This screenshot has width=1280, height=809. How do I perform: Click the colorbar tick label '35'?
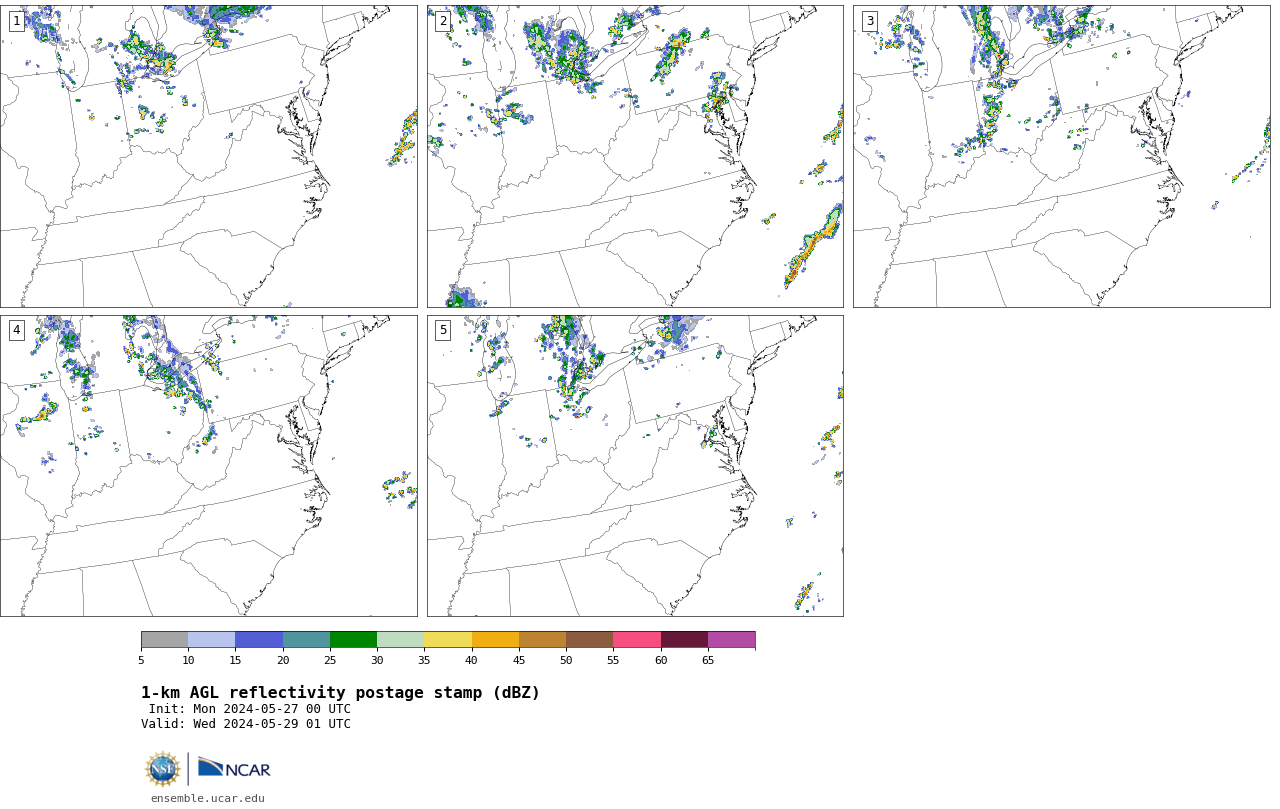[424, 660]
